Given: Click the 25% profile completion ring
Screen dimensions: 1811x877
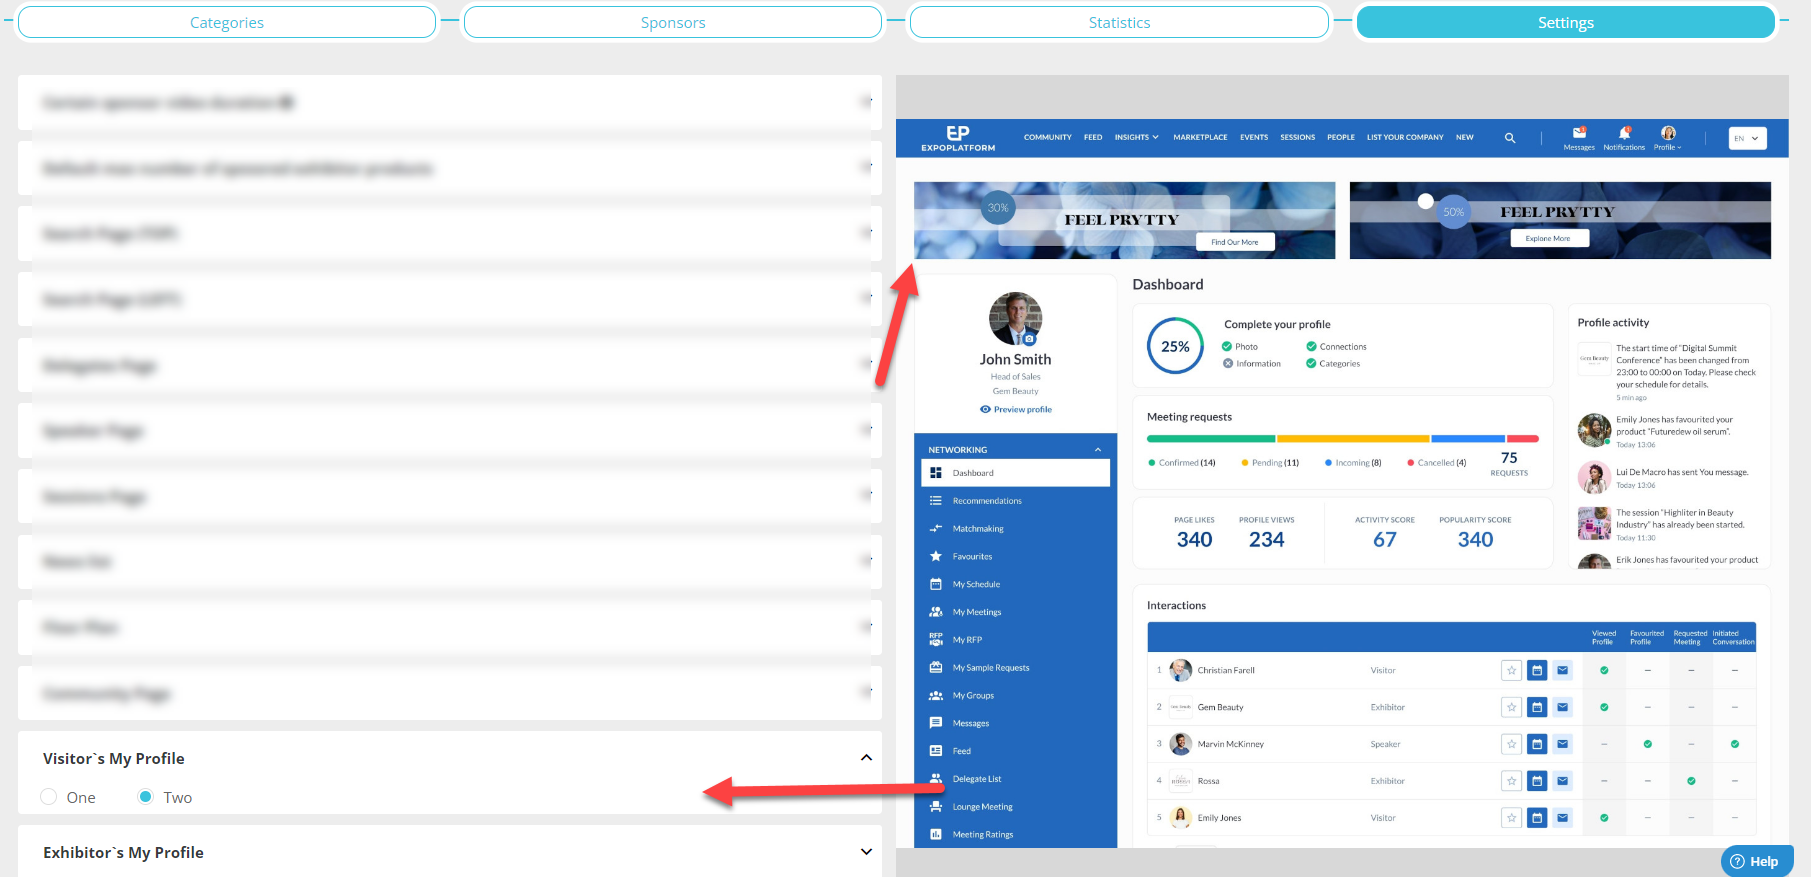Looking at the screenshot, I should pyautogui.click(x=1175, y=346).
